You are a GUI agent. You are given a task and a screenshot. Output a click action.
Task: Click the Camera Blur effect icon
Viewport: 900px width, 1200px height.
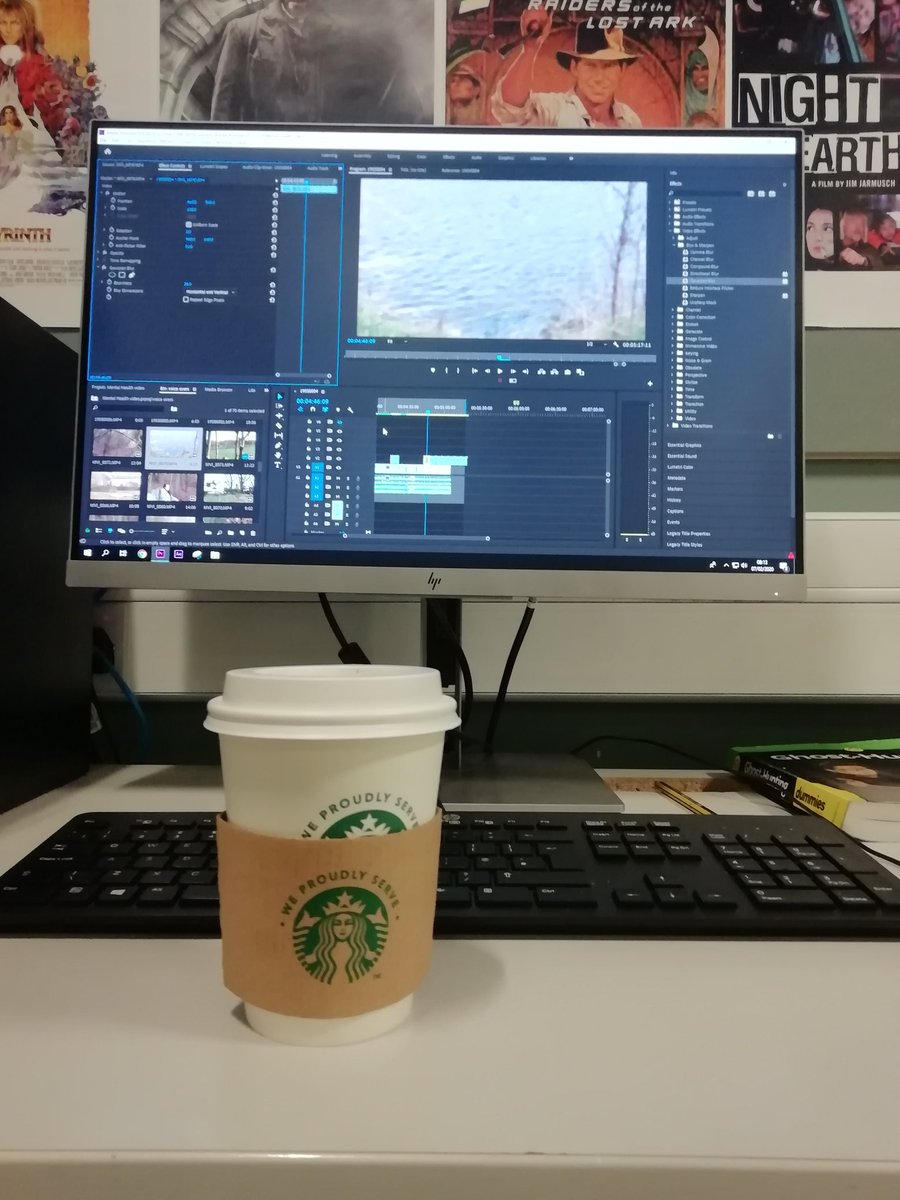tap(685, 252)
